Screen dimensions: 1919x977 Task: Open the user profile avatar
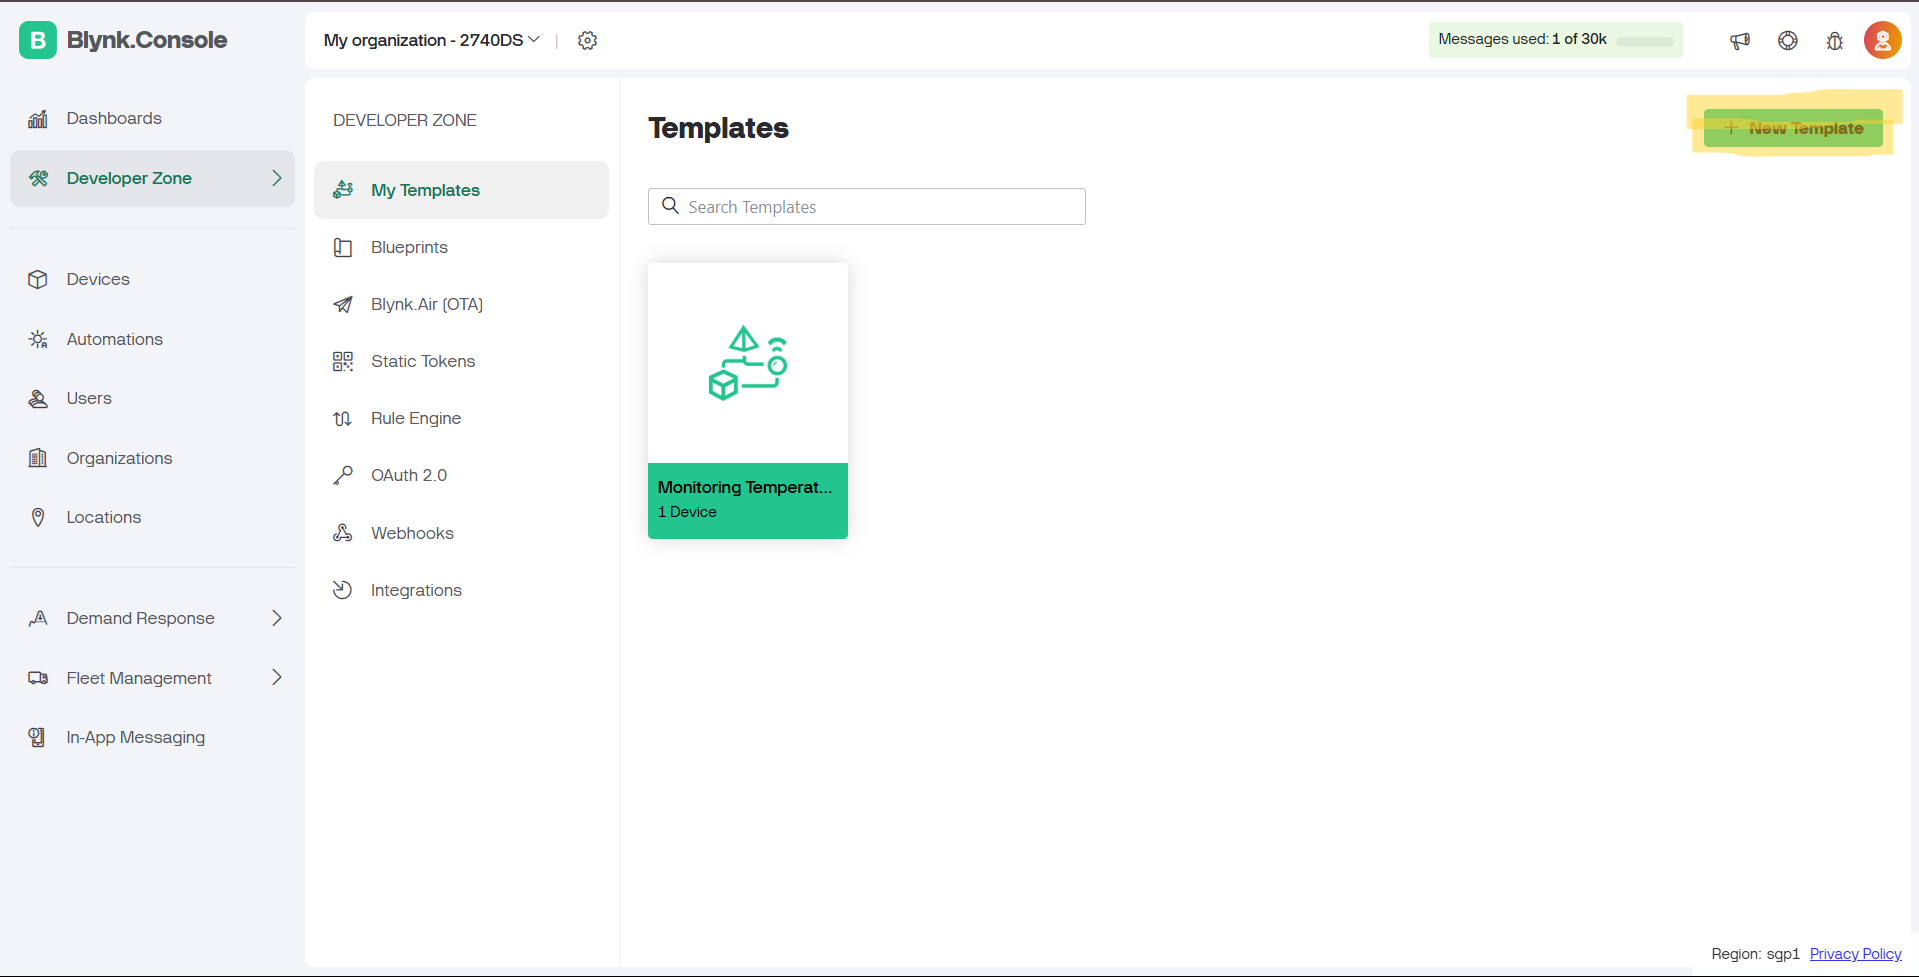click(1882, 40)
